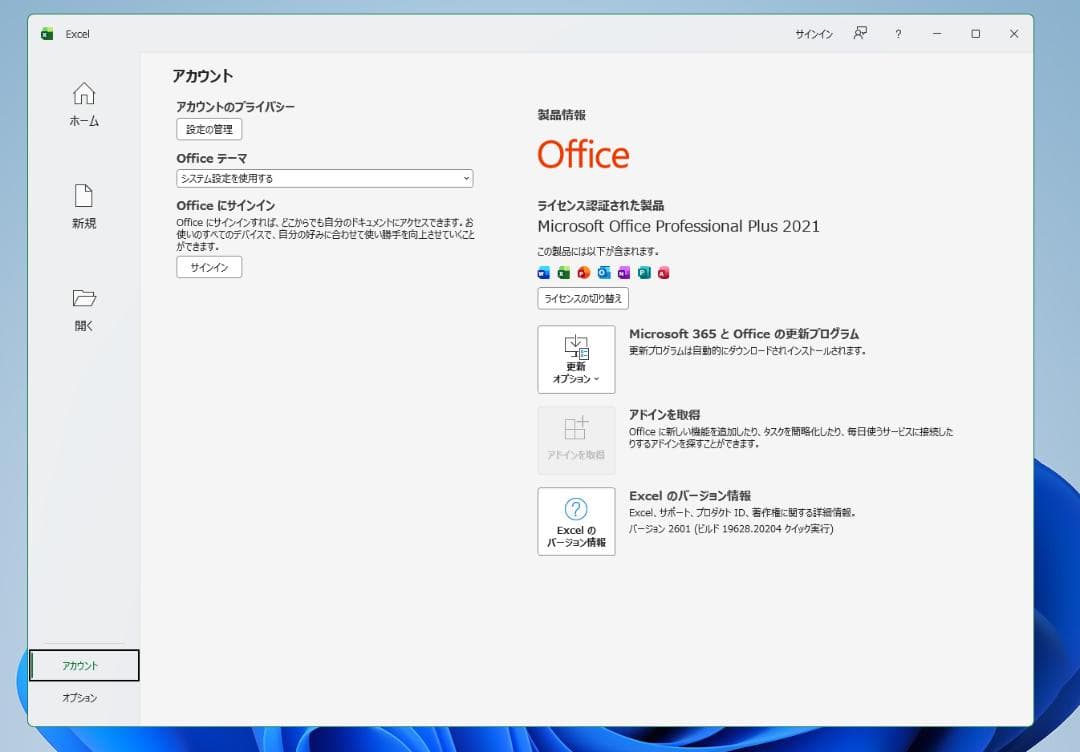
Task: Click the Outlook product icon
Action: [604, 273]
